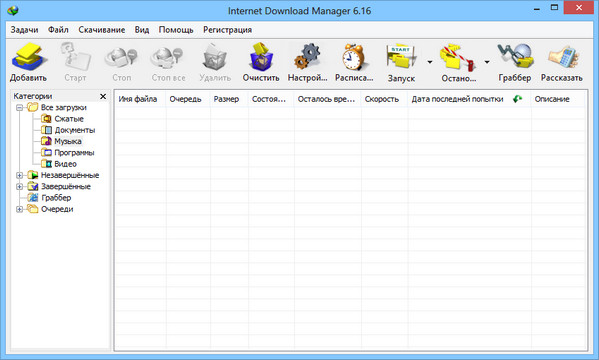599x360 pixels.
Task: Close the Internet Download Manager window
Action: [578, 8]
